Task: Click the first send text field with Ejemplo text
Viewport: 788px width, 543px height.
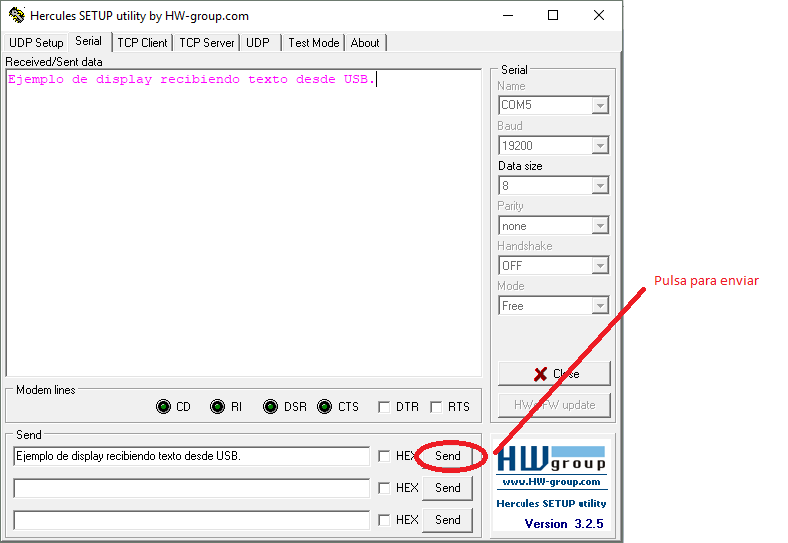Action: (191, 456)
